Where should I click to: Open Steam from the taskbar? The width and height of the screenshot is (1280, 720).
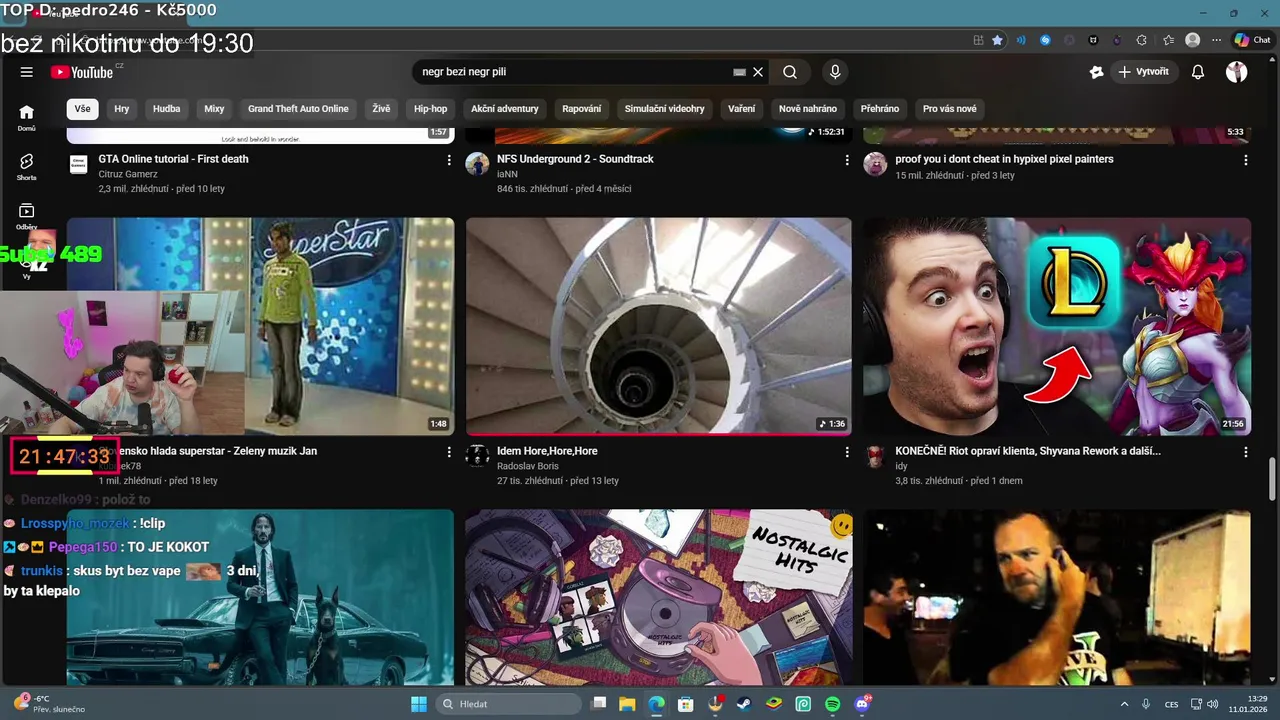(x=744, y=704)
